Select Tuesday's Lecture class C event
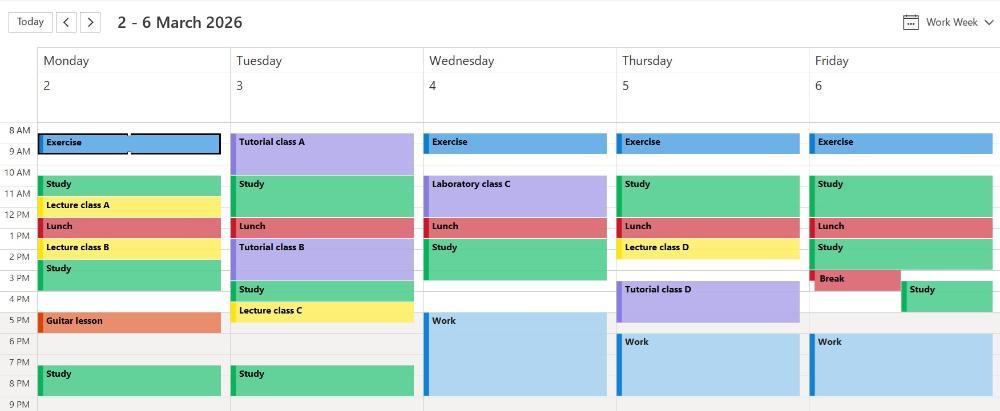The image size is (1000, 411). tap(322, 312)
